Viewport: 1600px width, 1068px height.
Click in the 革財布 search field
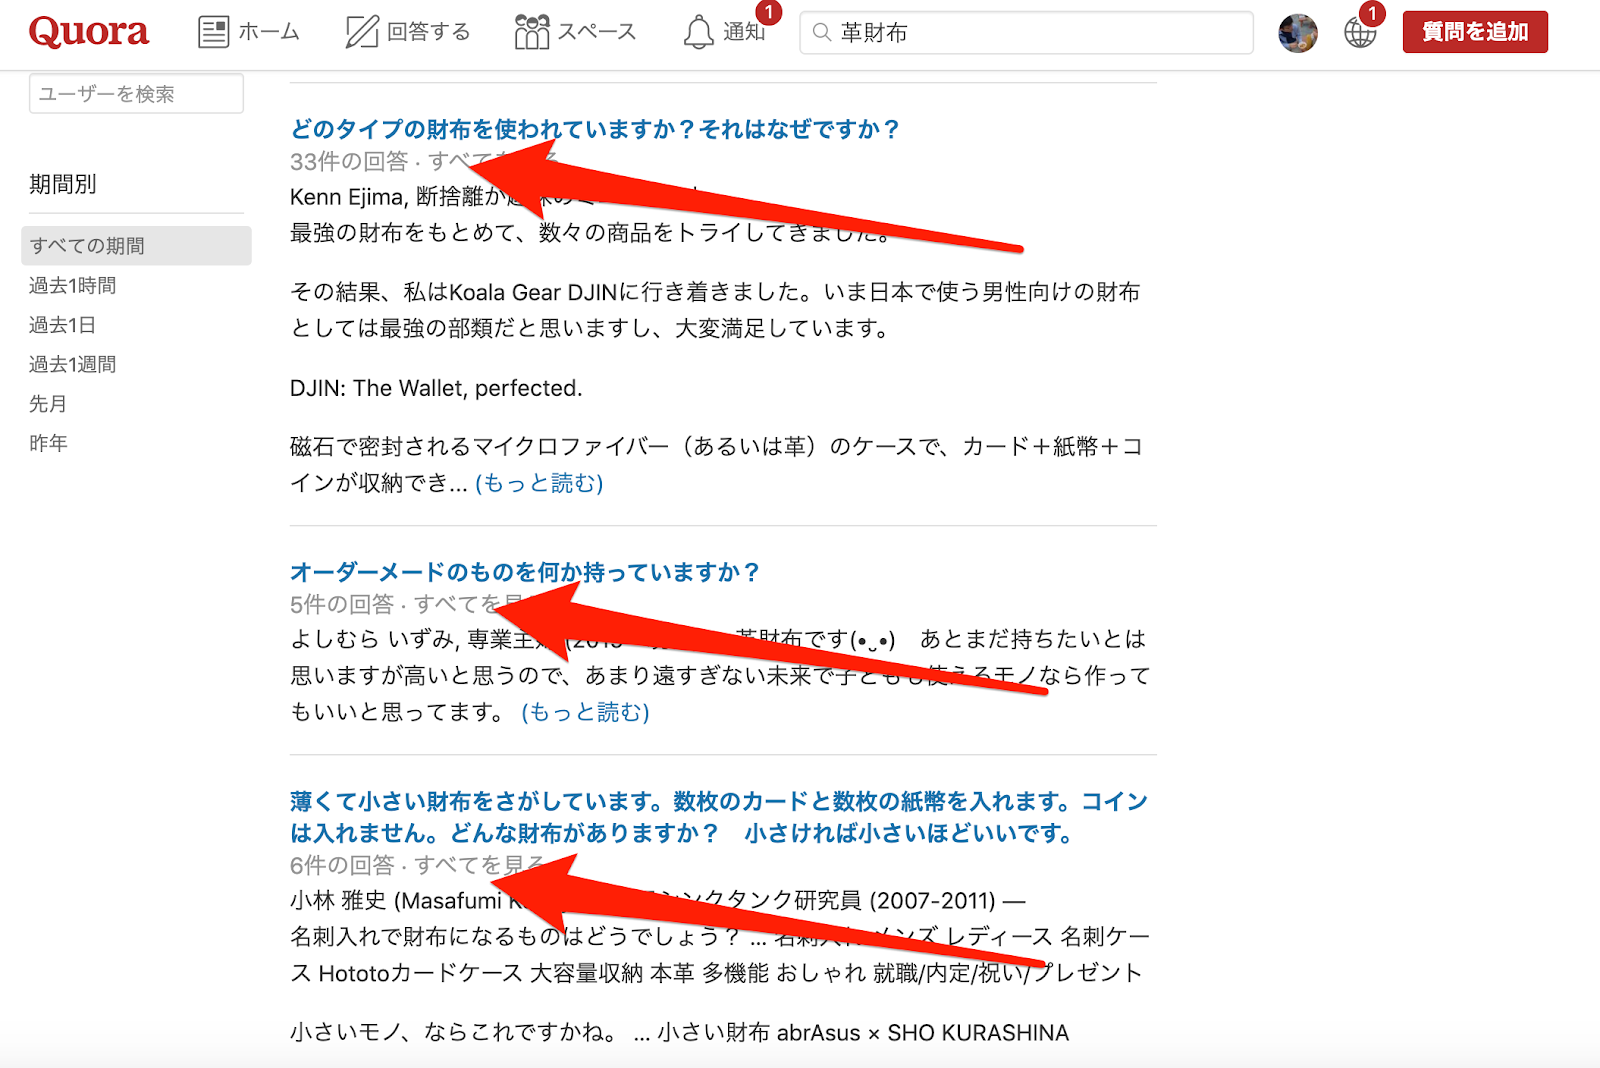[1026, 33]
